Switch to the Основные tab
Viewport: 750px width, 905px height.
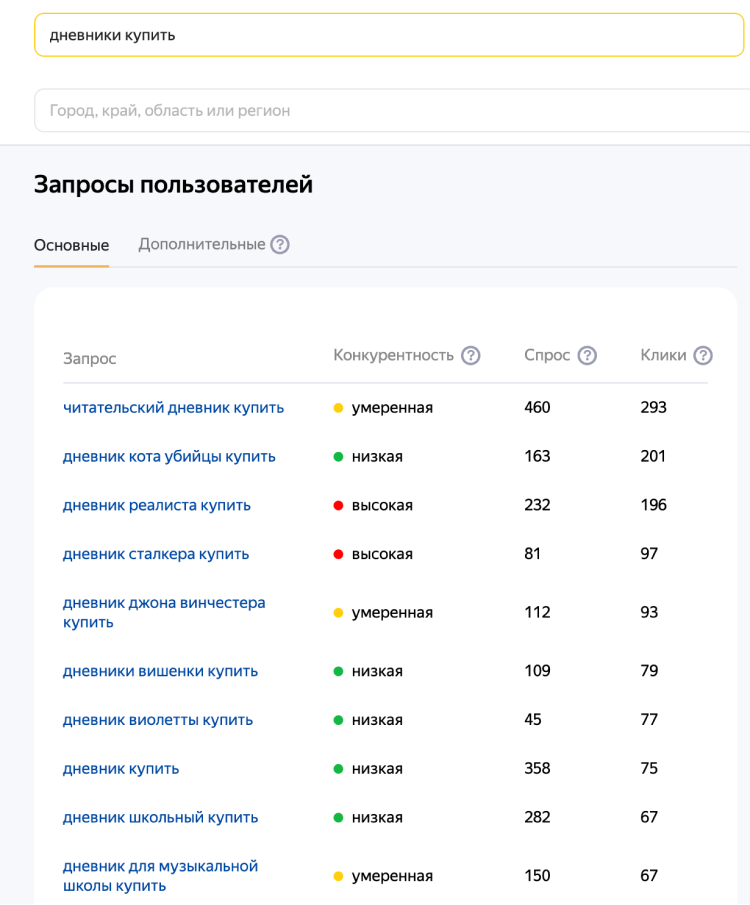71,245
